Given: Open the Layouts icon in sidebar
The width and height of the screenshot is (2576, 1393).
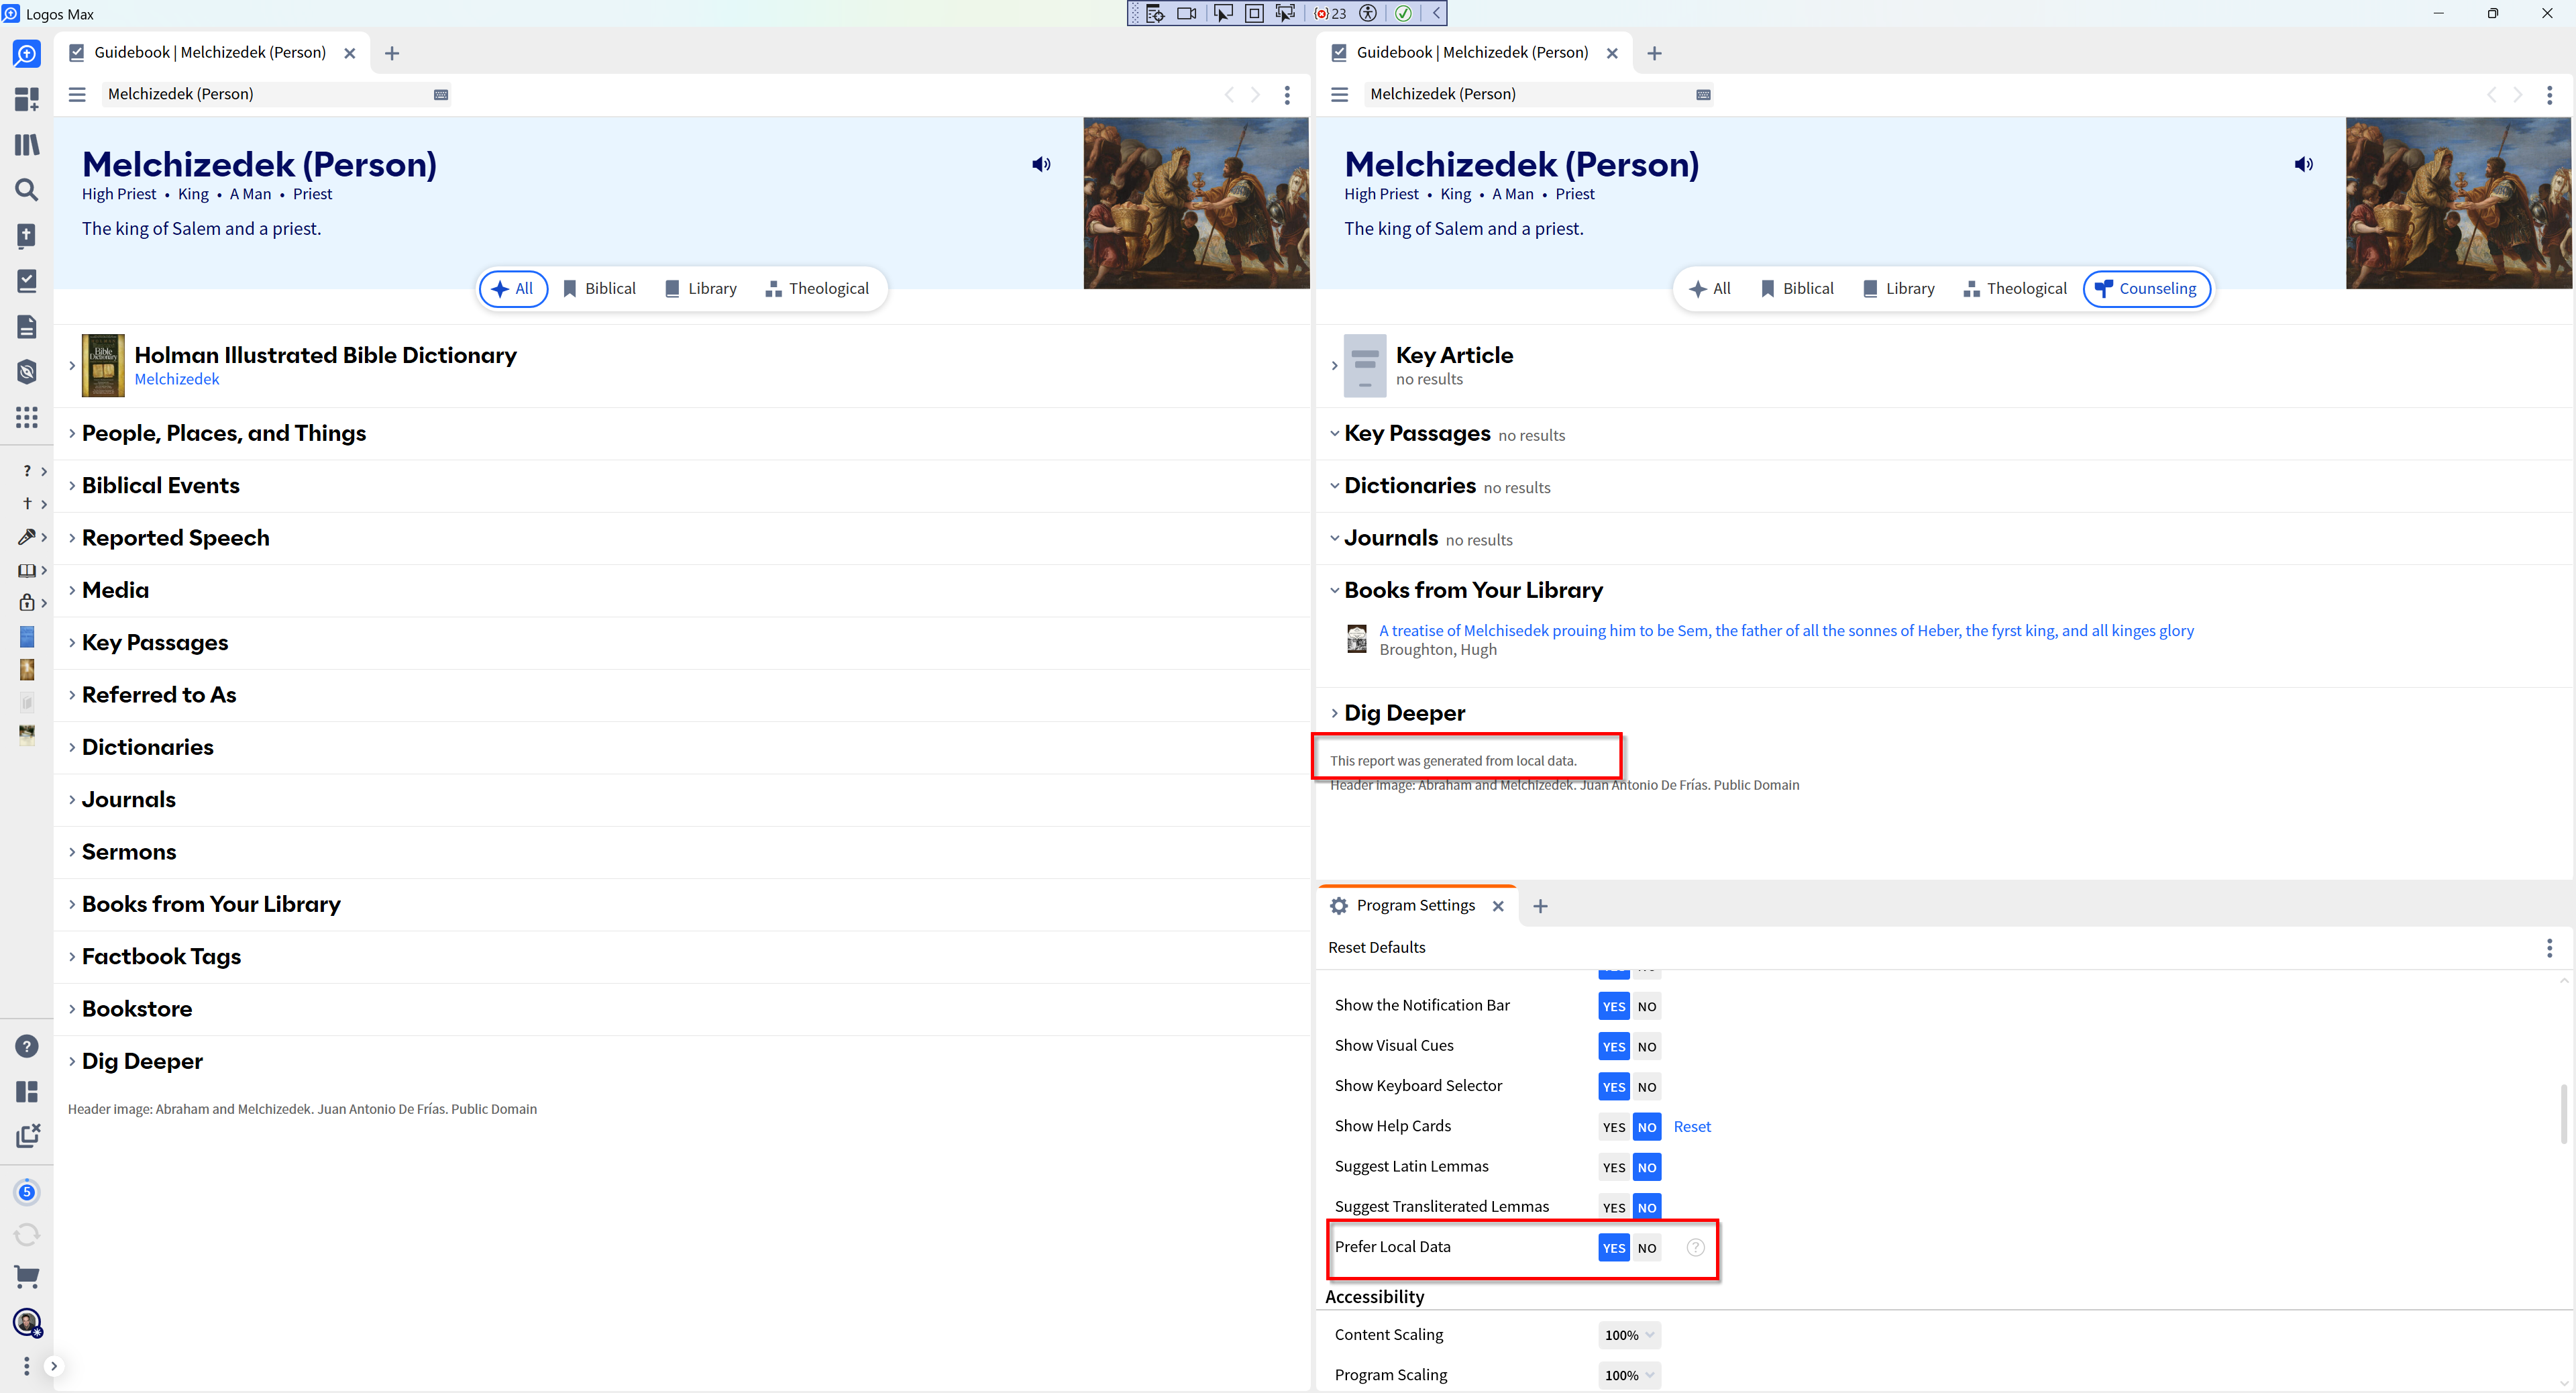Looking at the screenshot, I should coord(27,1091).
